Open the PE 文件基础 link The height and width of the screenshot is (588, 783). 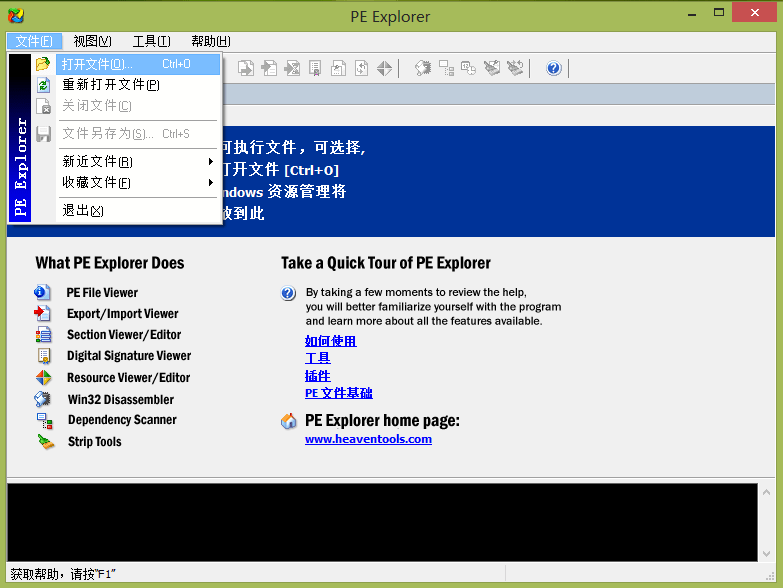coord(339,393)
